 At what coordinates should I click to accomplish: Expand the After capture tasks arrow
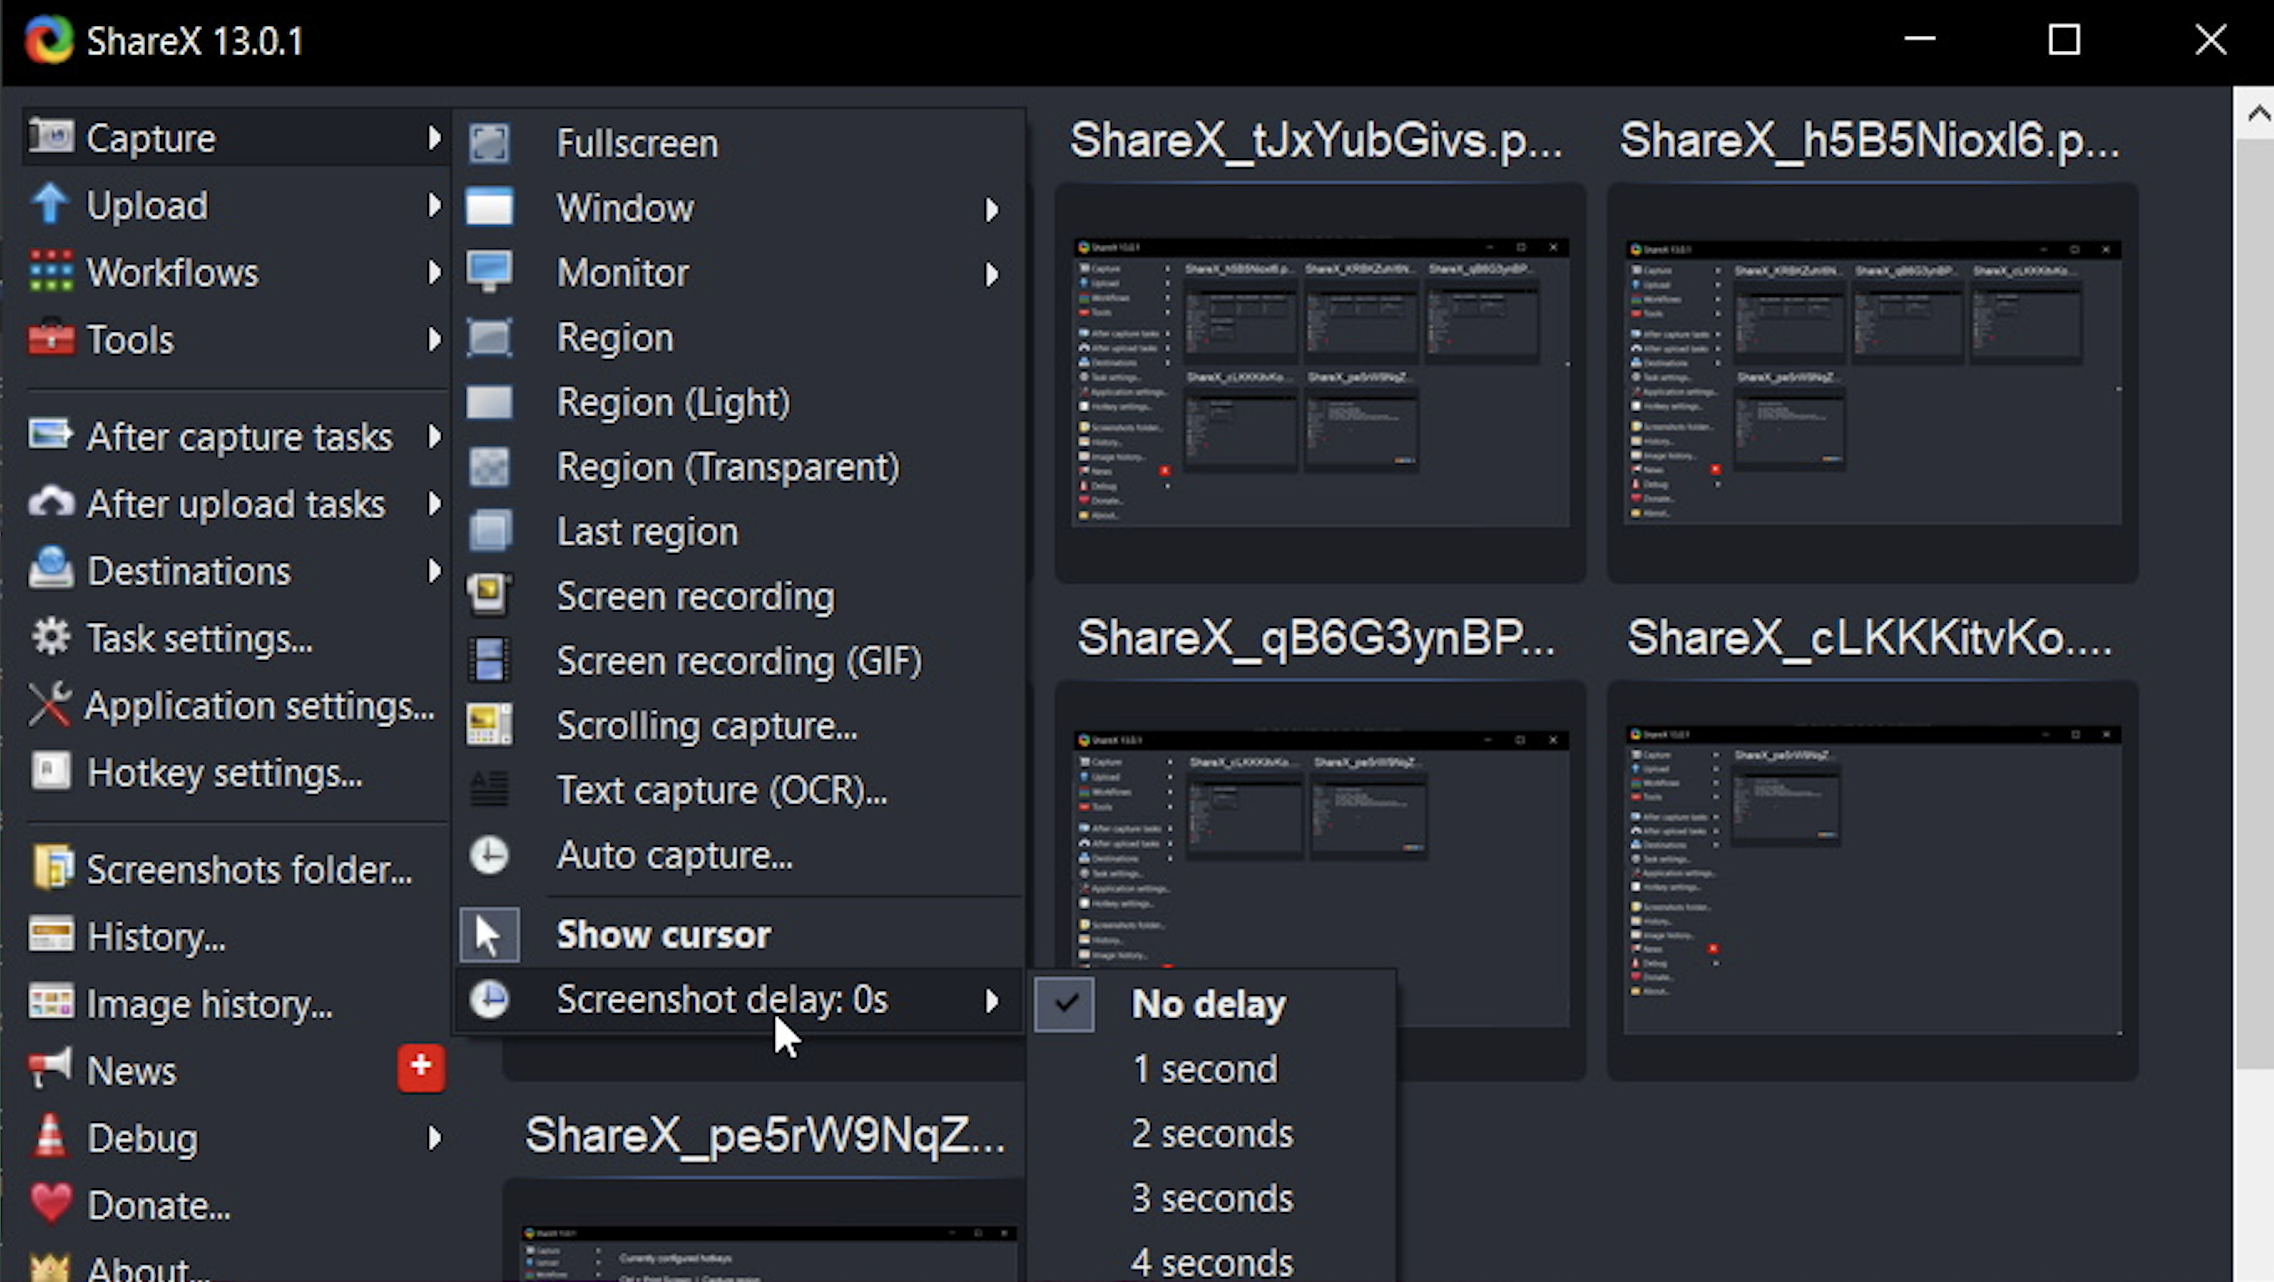click(434, 436)
